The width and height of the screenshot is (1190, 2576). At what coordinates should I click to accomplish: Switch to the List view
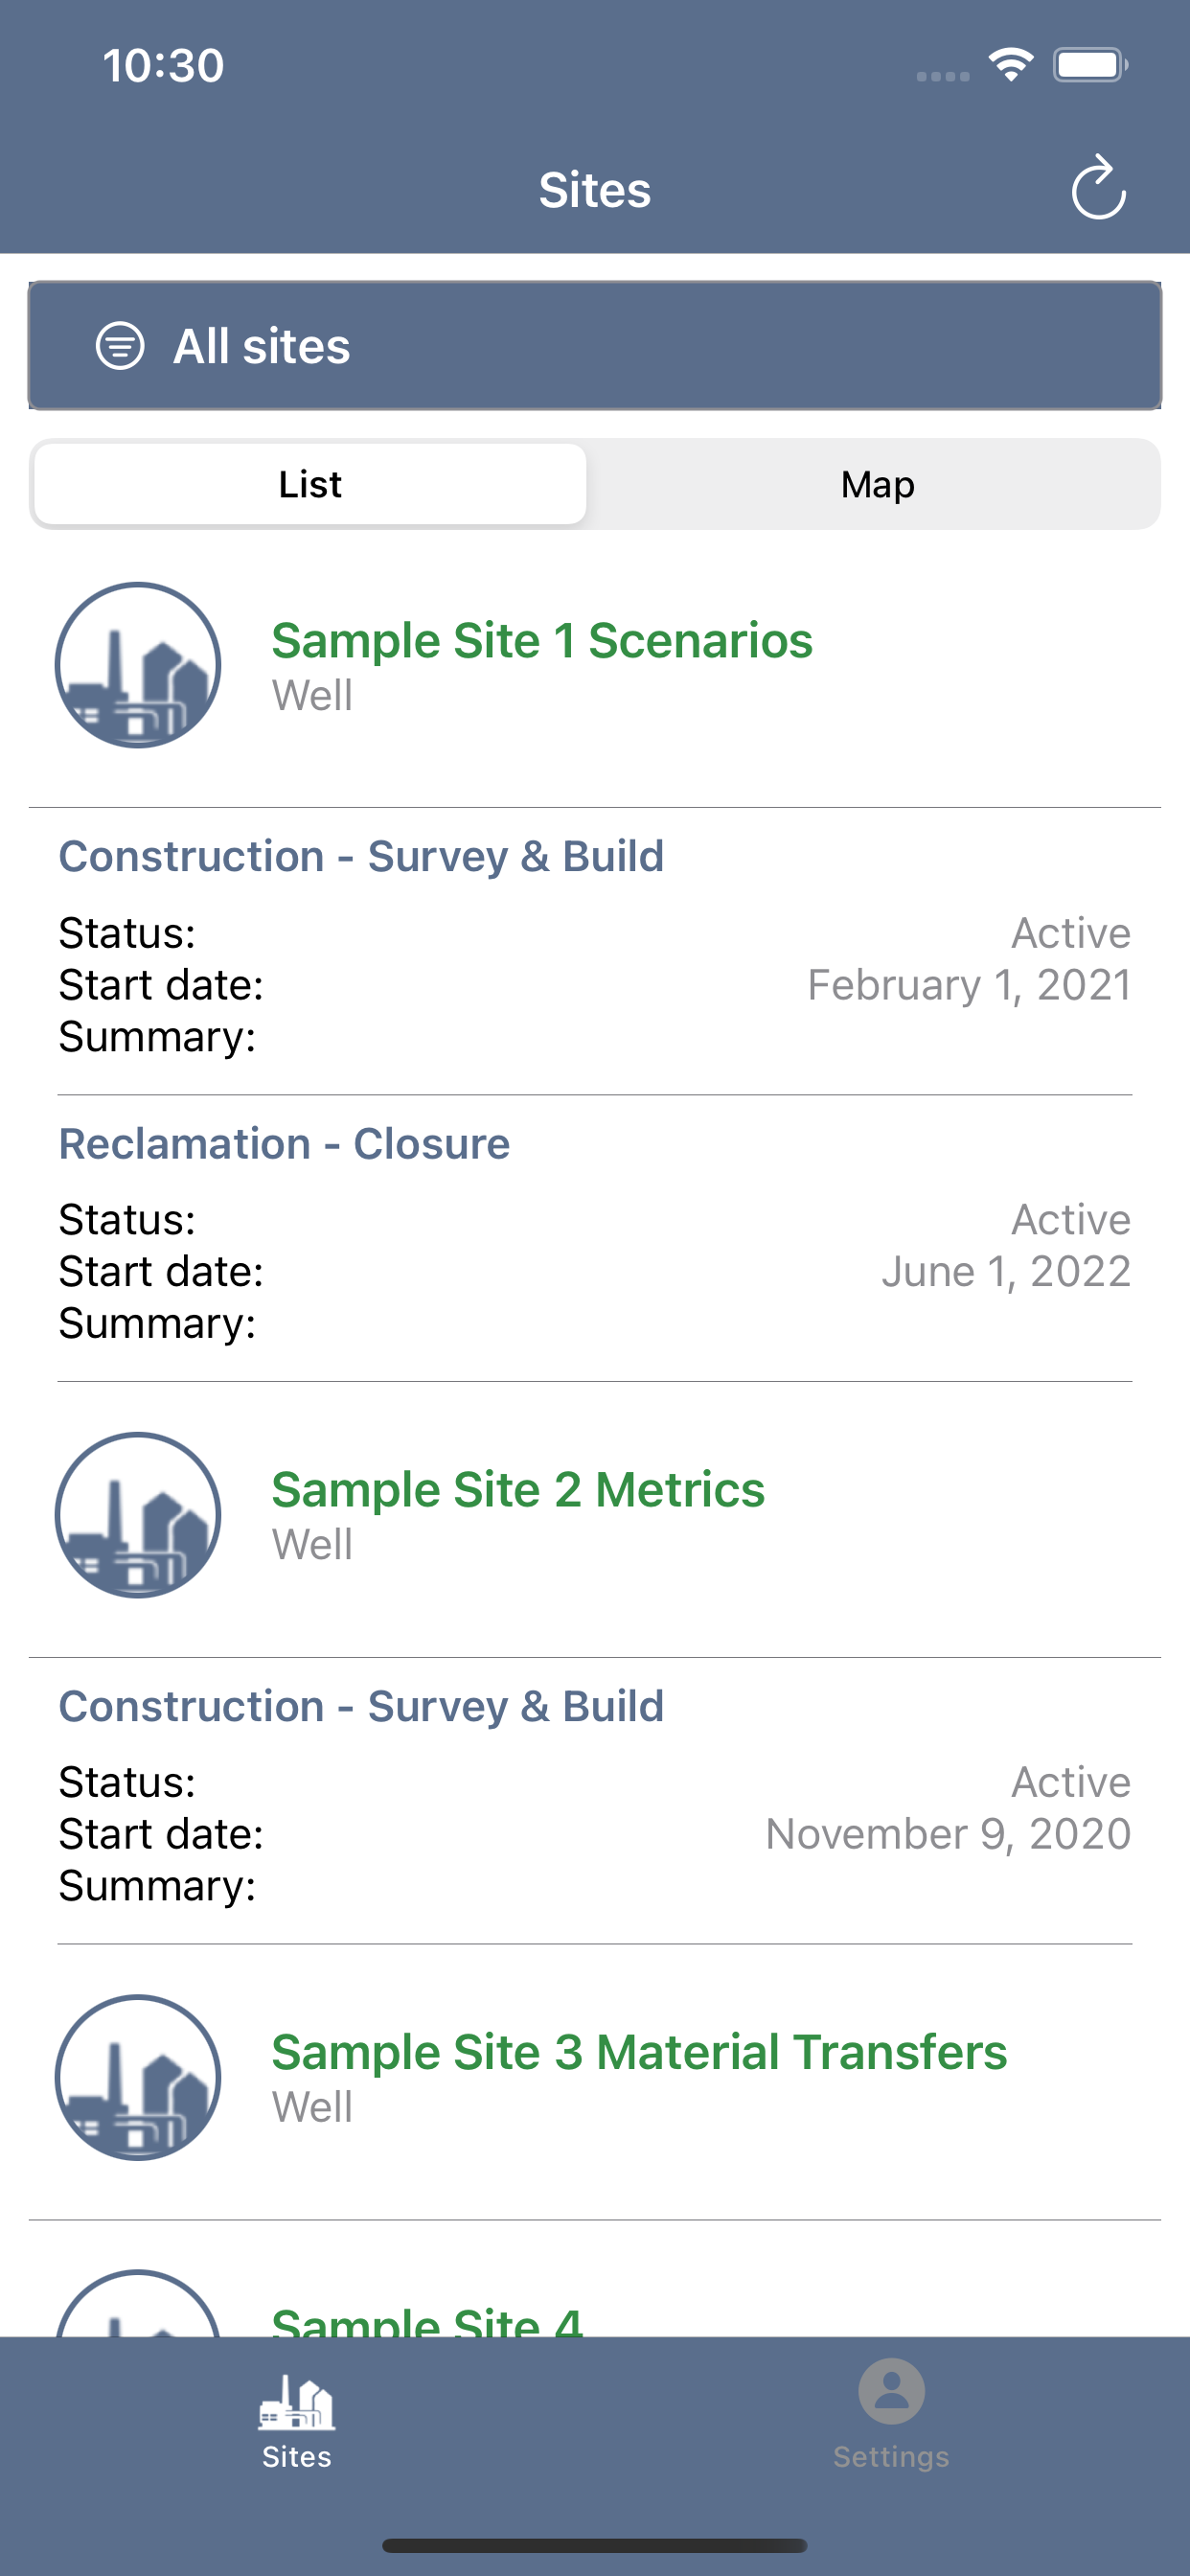(x=310, y=484)
